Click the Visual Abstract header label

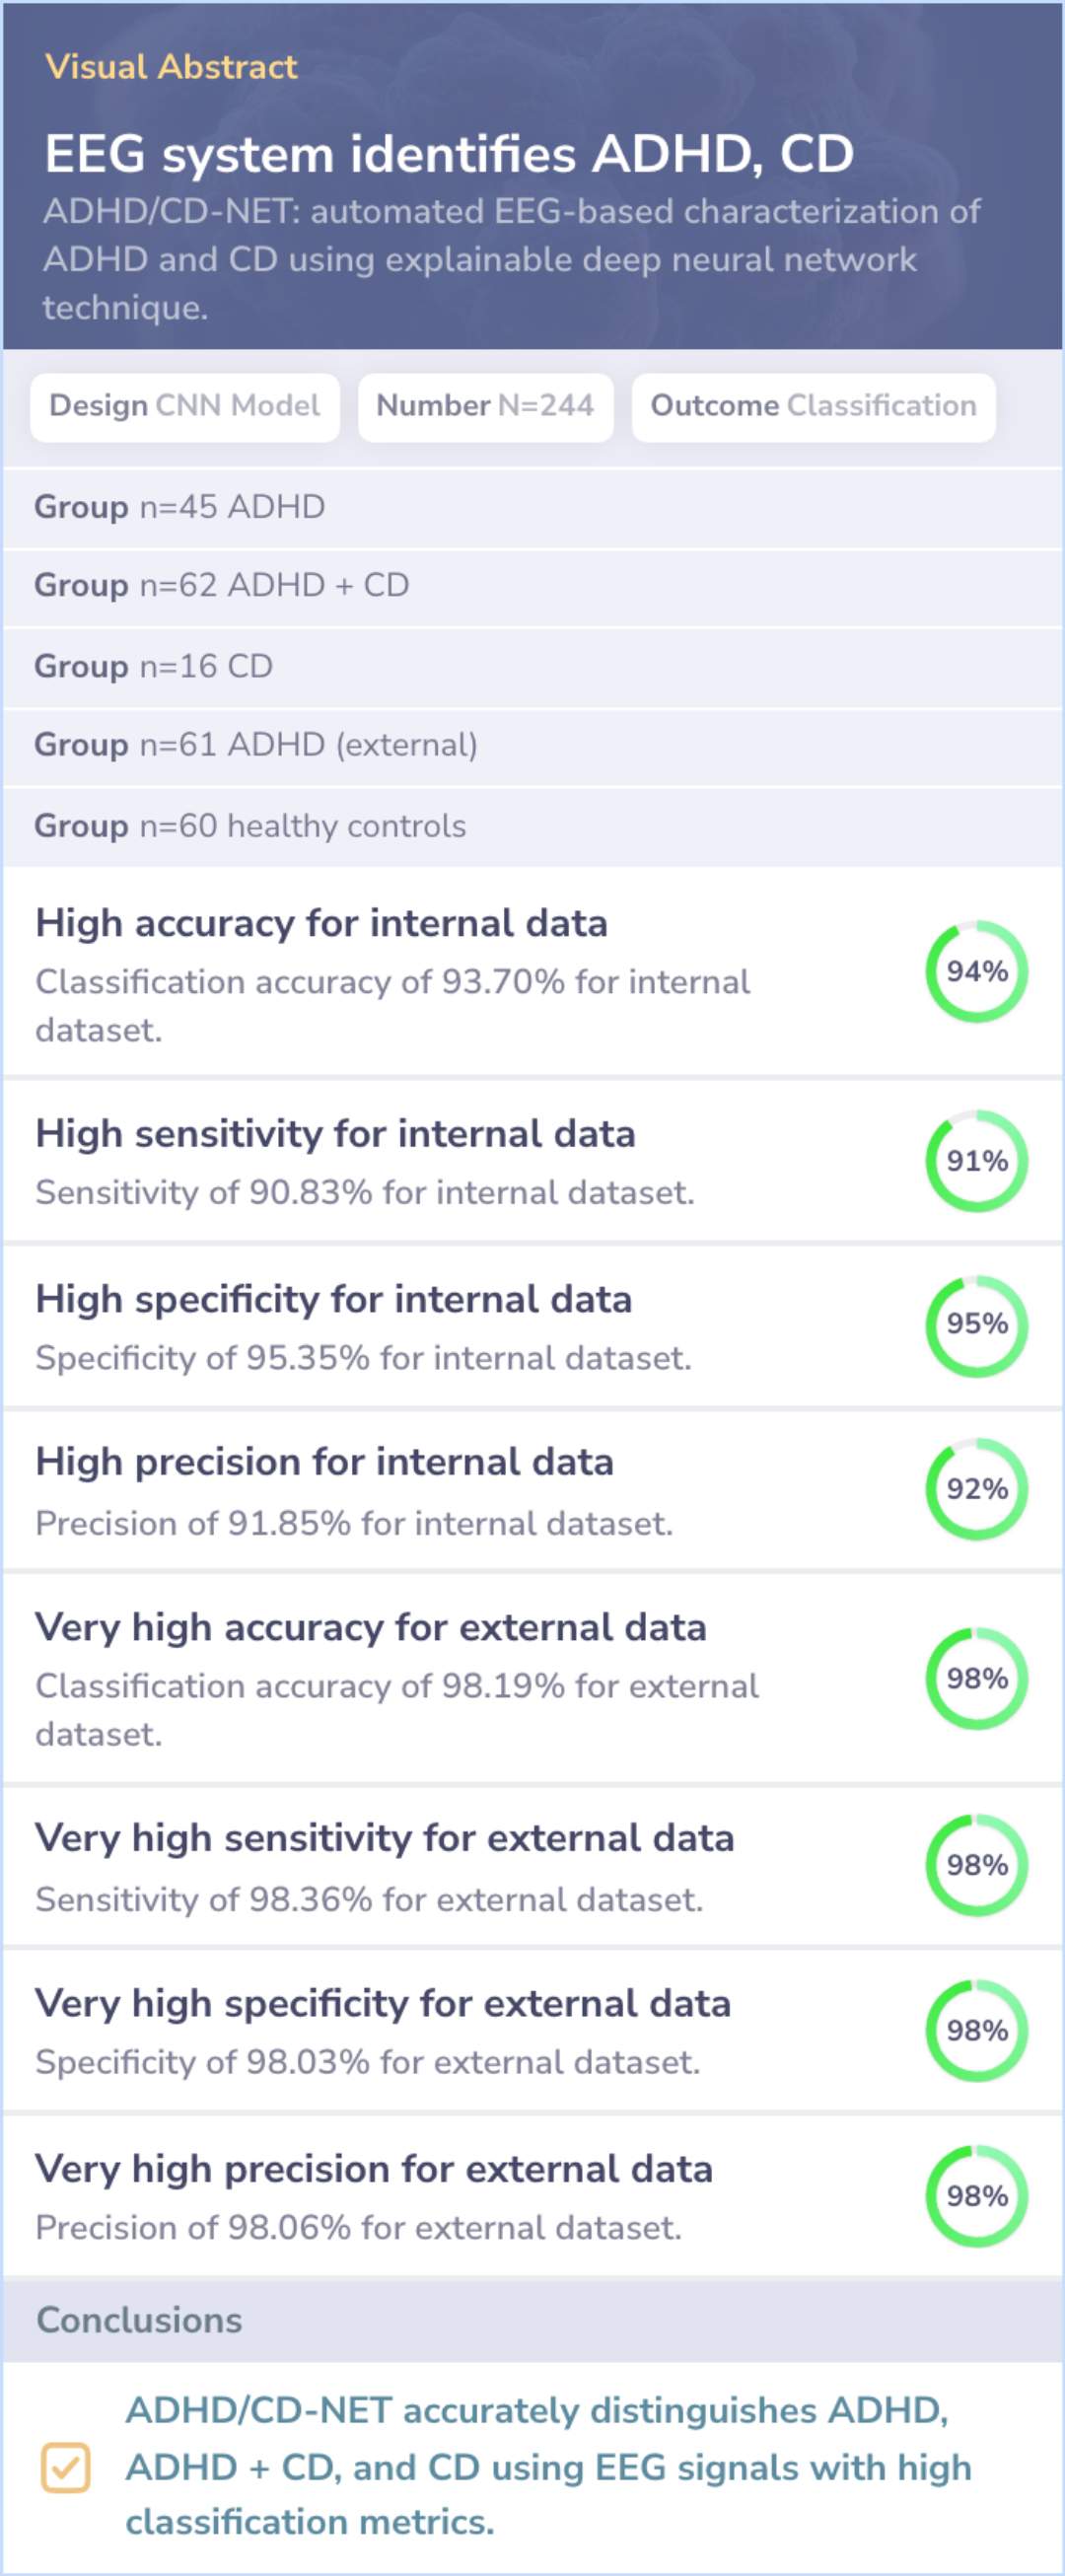(171, 67)
